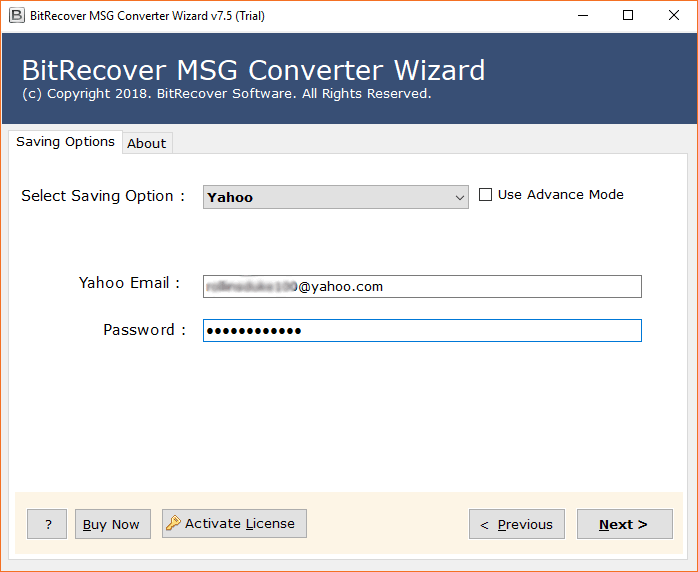The width and height of the screenshot is (698, 572).
Task: Click the key icon on Activate License
Action: (173, 523)
